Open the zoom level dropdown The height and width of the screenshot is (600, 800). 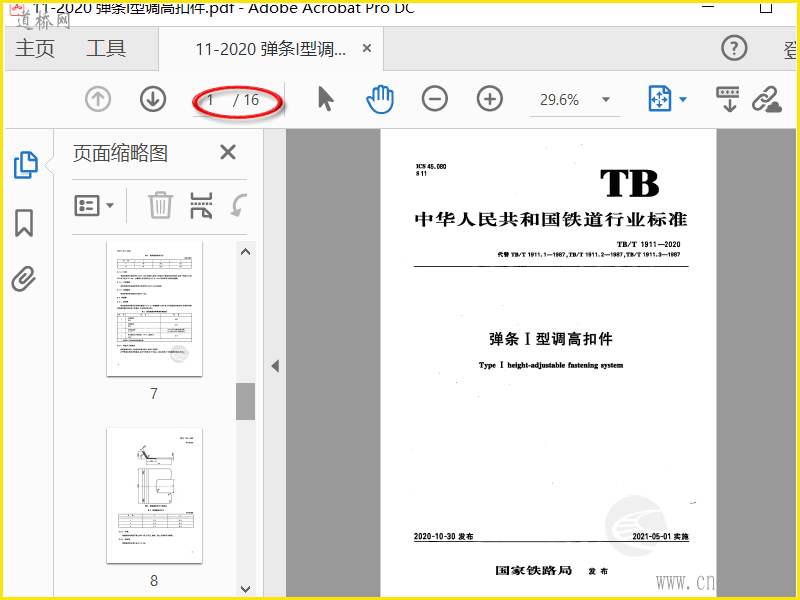coord(606,99)
